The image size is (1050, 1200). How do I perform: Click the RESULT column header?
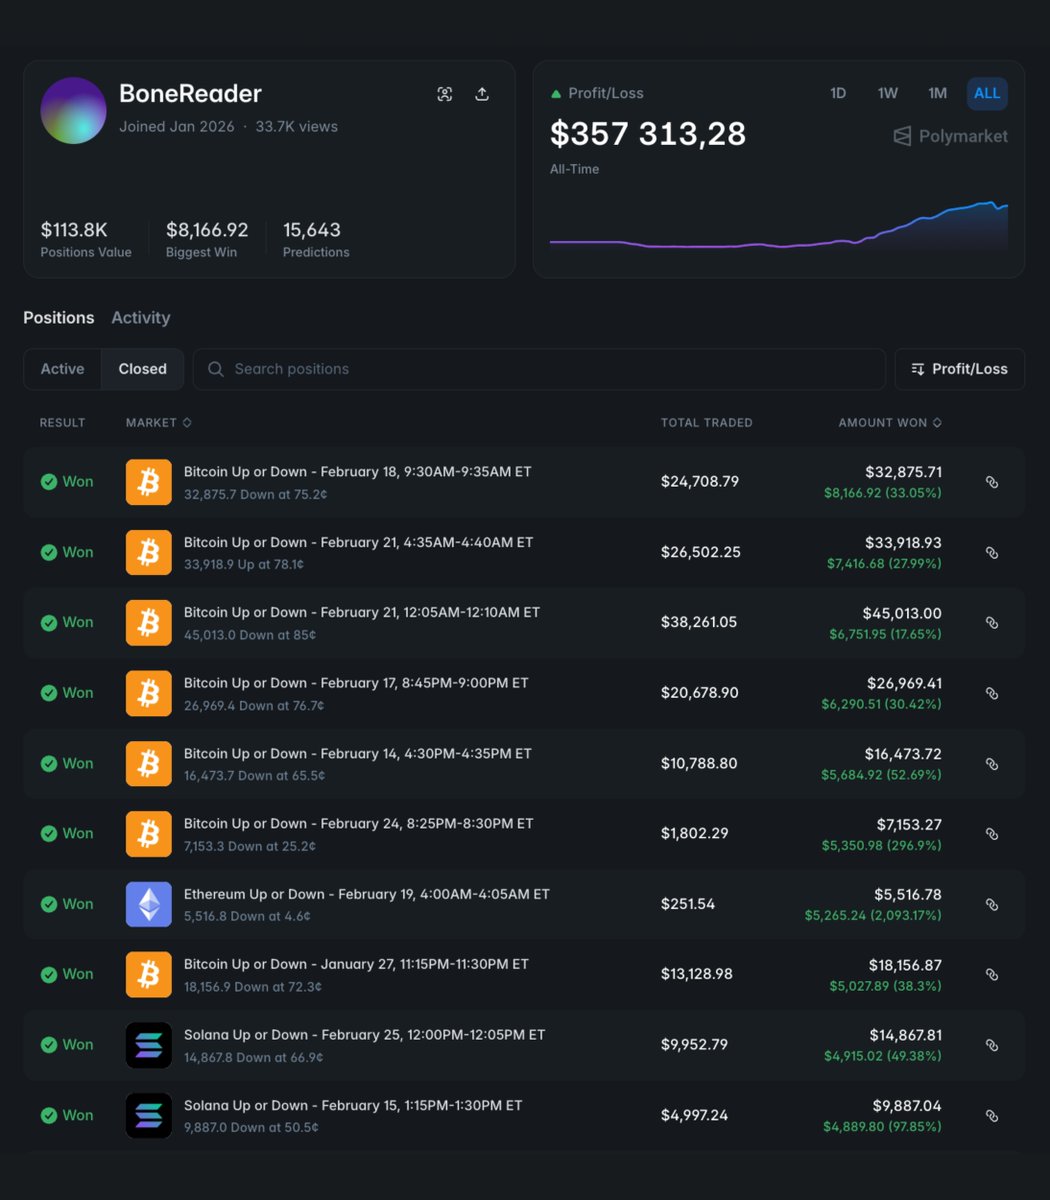(x=62, y=423)
